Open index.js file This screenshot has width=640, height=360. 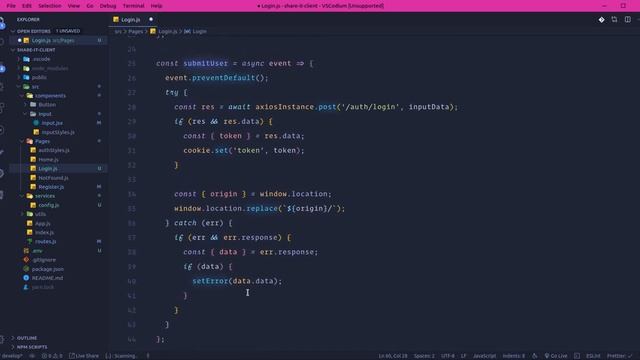(44, 233)
